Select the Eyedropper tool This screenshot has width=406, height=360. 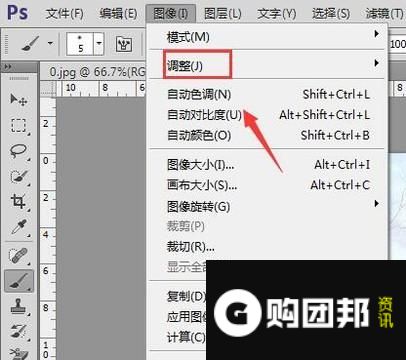point(19,227)
